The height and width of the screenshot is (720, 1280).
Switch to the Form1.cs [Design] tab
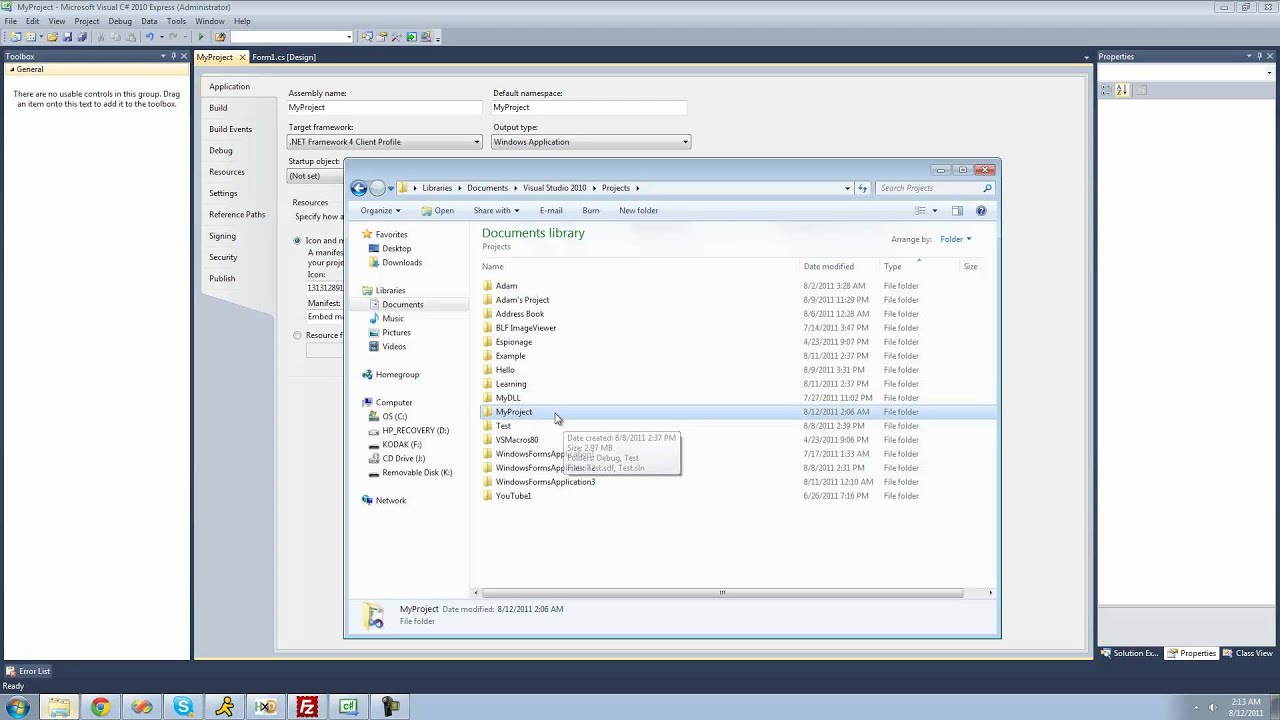tap(284, 57)
